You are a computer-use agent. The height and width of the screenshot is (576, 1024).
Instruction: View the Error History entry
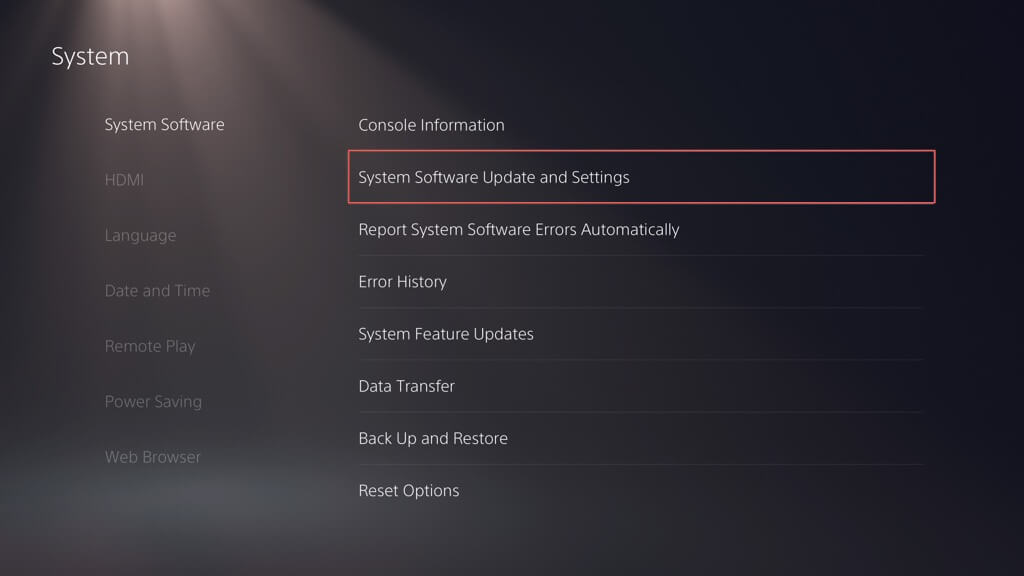click(x=402, y=282)
